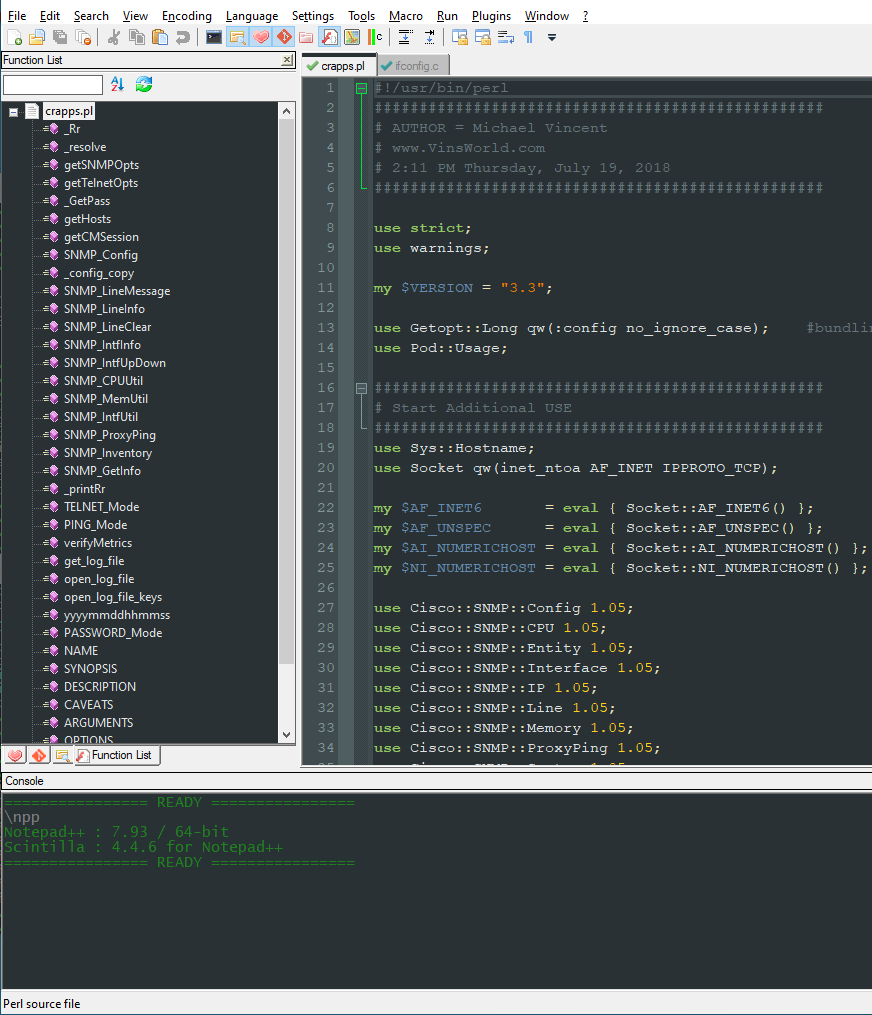Toggle the heart plugin panel icon in toolbar
This screenshot has height=1015, width=872.
pos(261,38)
